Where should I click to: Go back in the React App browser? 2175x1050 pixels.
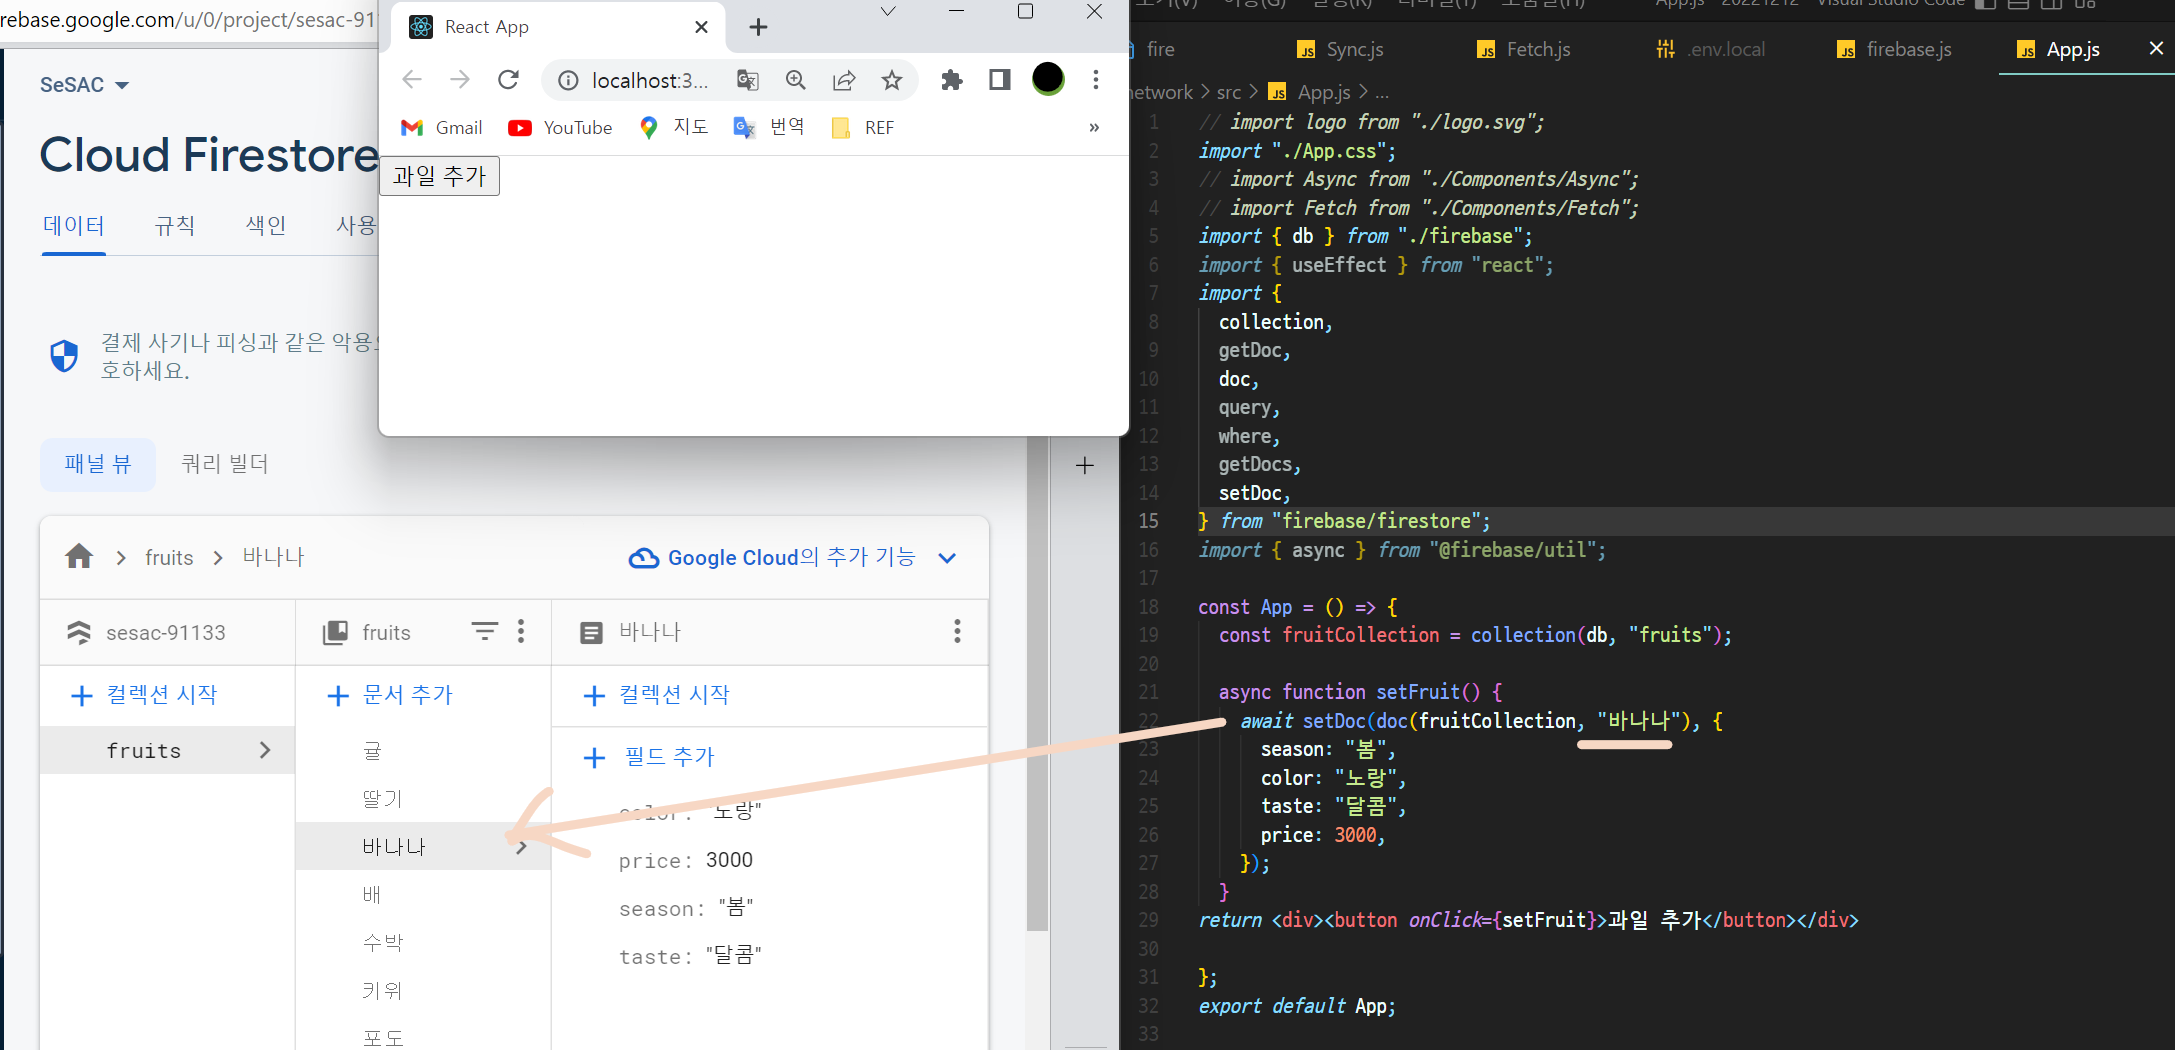pyautogui.click(x=412, y=80)
